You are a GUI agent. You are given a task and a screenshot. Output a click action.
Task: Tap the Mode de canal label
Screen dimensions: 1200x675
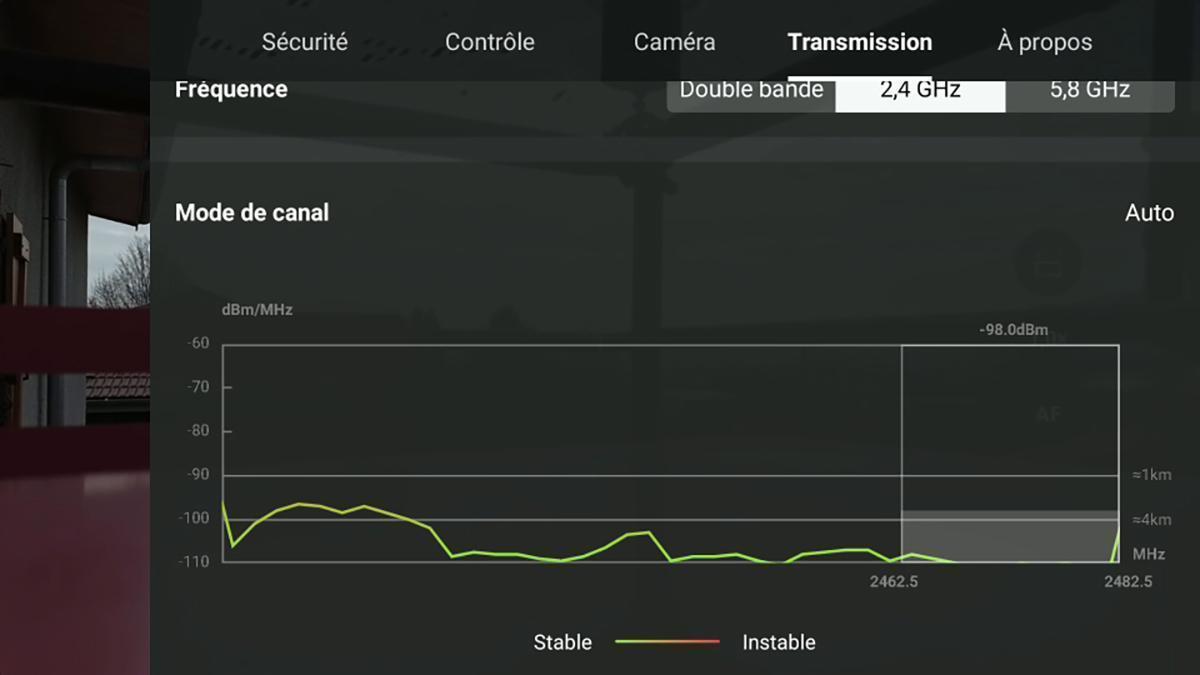252,213
